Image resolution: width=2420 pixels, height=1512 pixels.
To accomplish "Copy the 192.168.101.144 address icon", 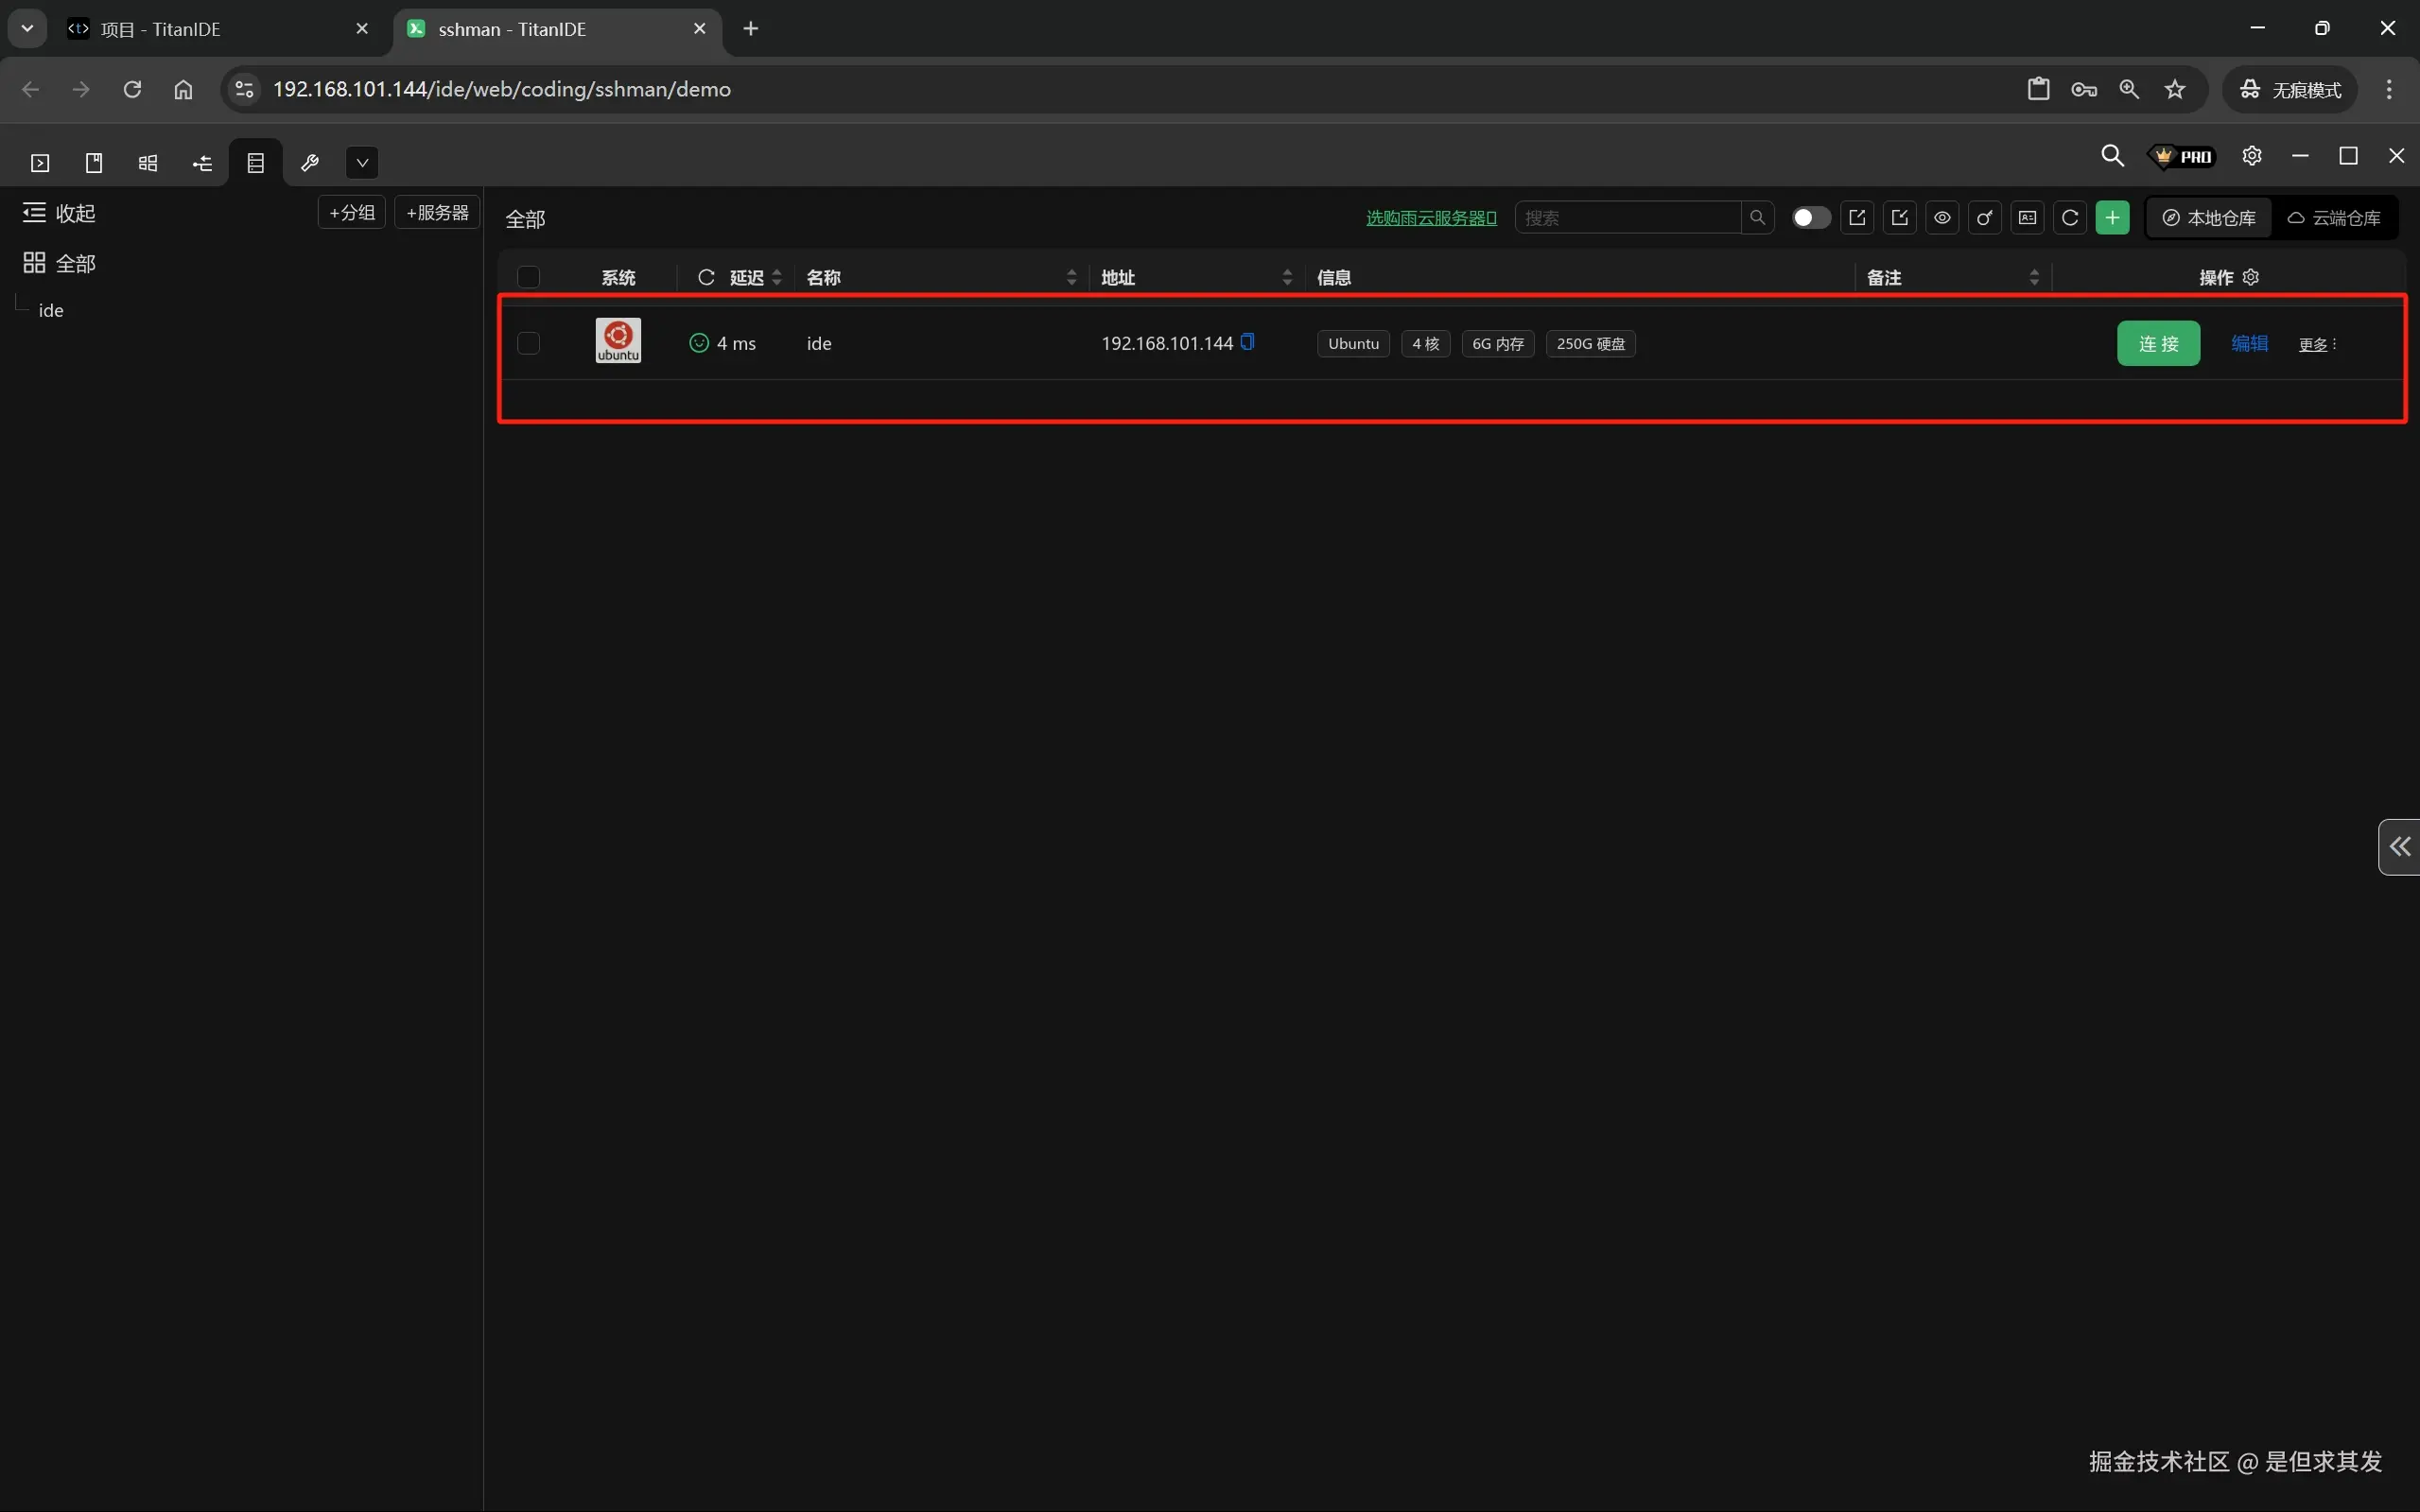I will tap(1247, 342).
